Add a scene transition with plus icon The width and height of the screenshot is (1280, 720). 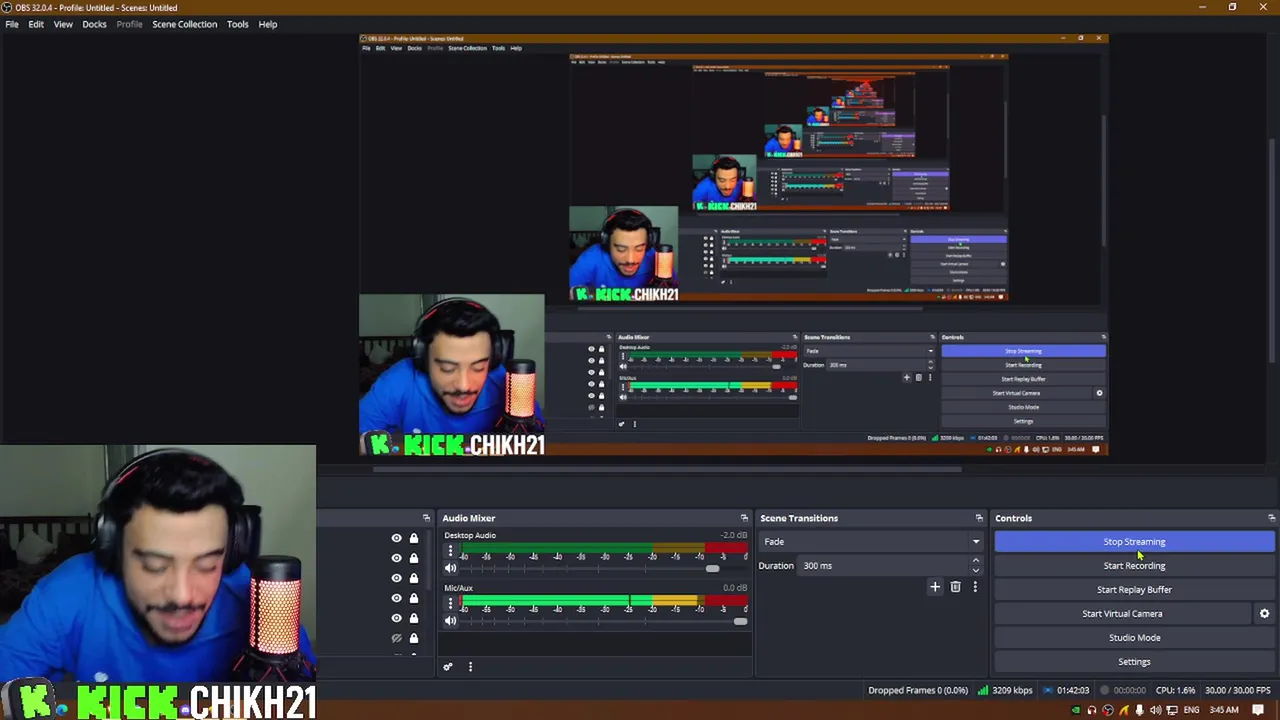pyautogui.click(x=935, y=587)
